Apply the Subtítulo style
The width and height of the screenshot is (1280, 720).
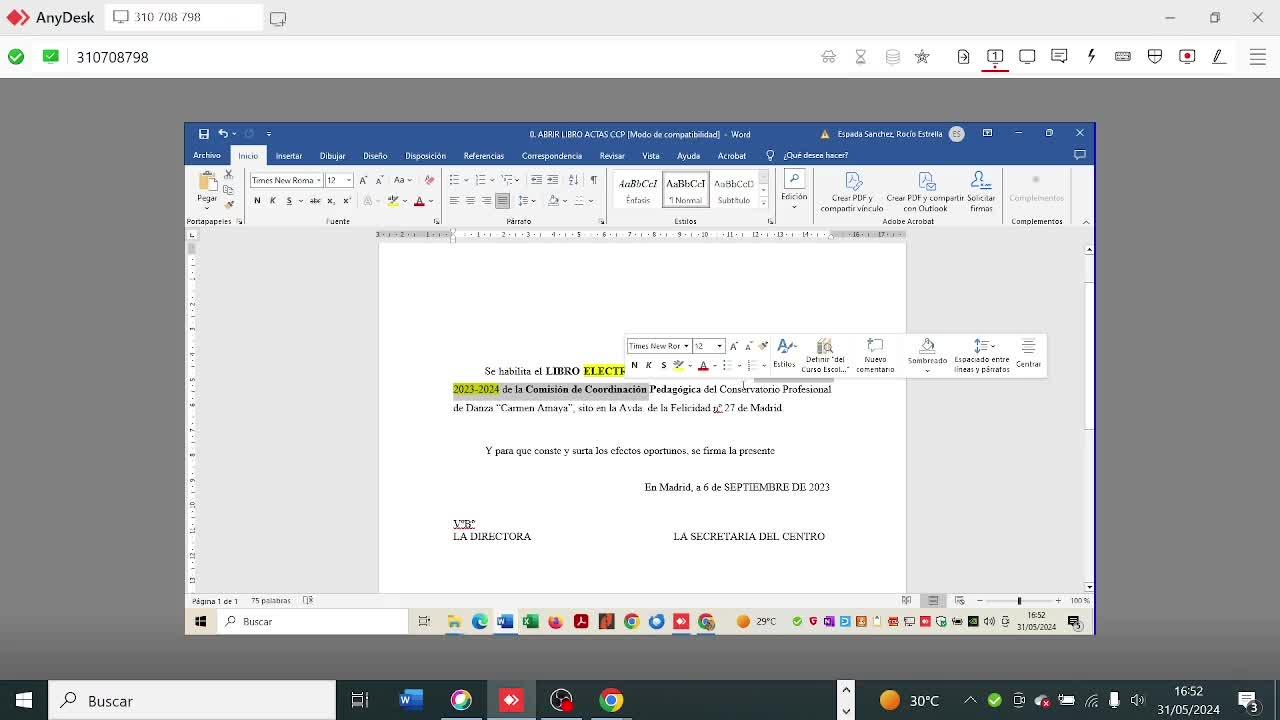click(x=733, y=190)
